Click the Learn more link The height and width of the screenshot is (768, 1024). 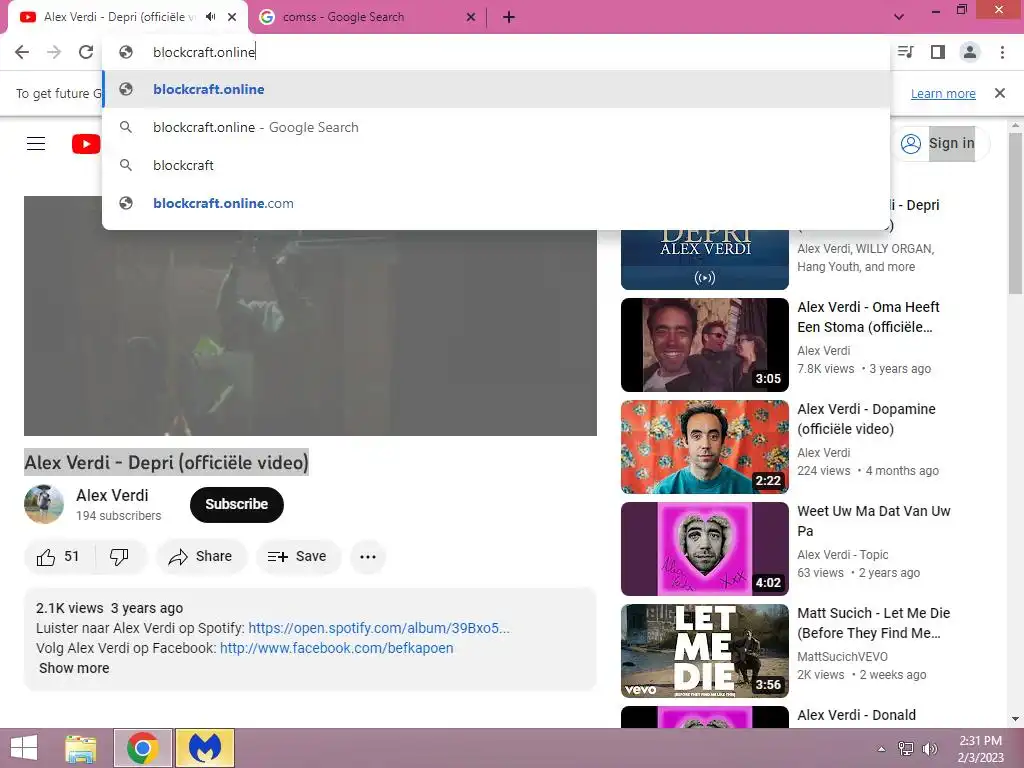click(x=943, y=93)
